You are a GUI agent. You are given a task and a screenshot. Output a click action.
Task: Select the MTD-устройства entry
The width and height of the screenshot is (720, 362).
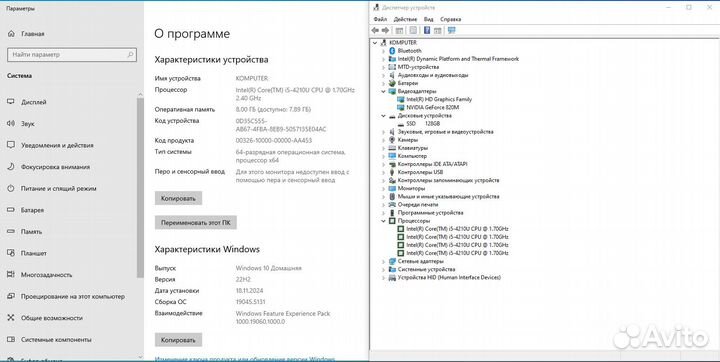418,67
